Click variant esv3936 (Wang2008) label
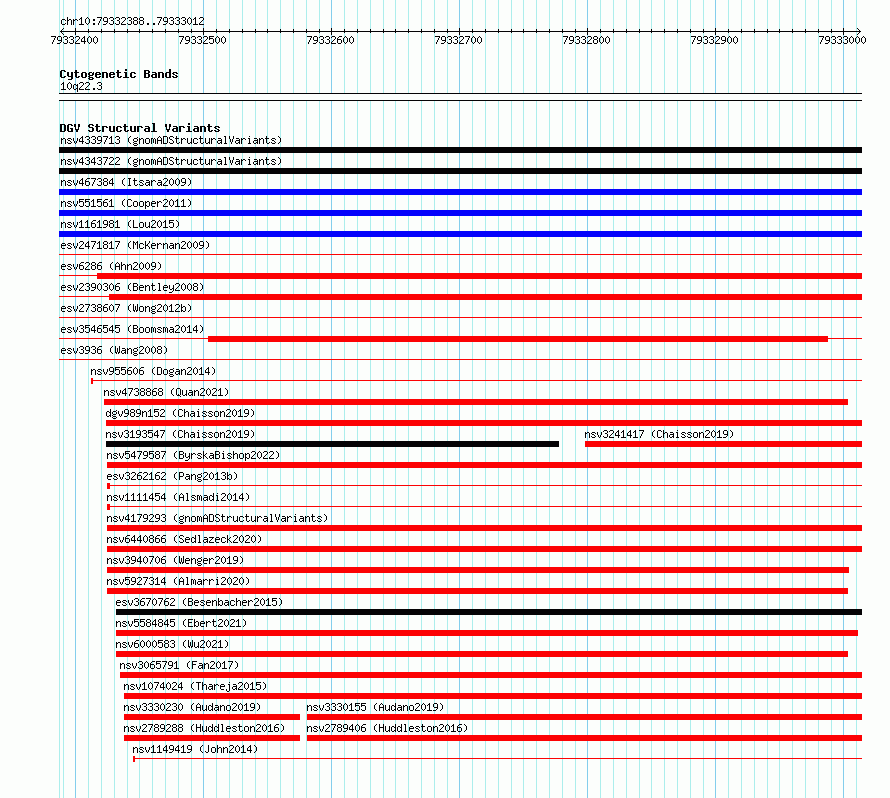 pos(114,350)
